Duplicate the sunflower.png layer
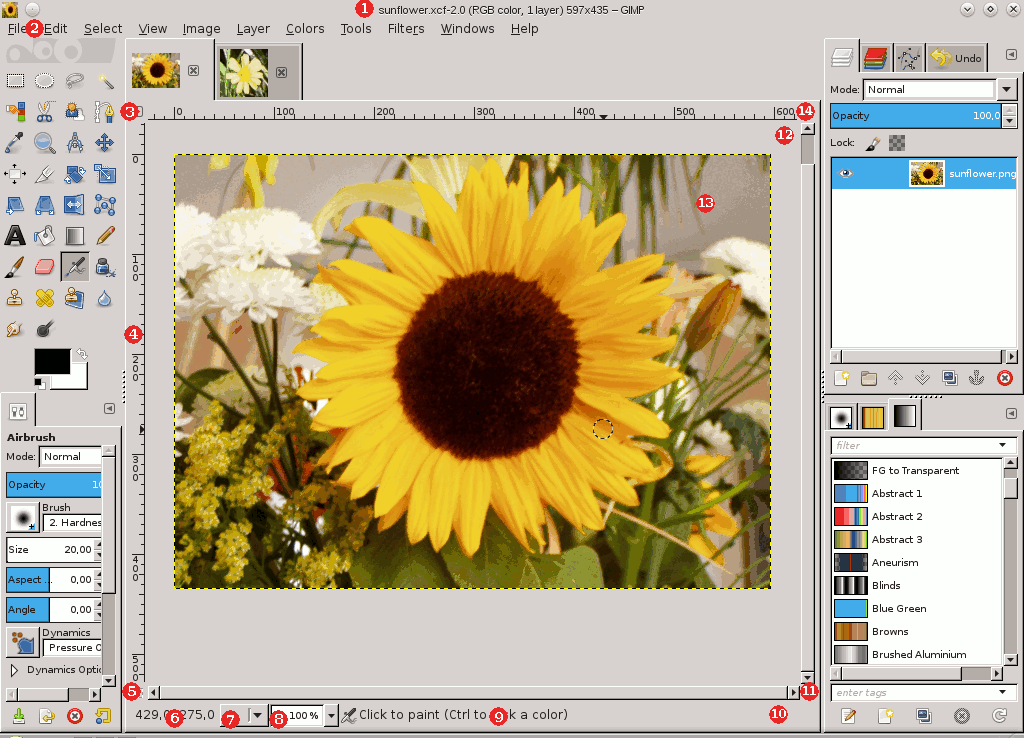Screen dimensions: 1024x738 tap(949, 377)
